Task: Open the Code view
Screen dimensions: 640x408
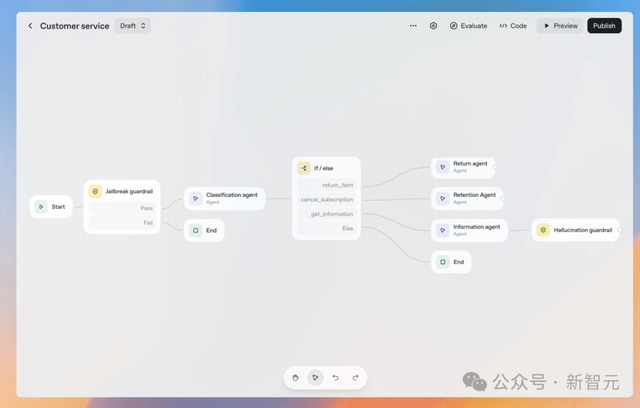Action: click(513, 26)
